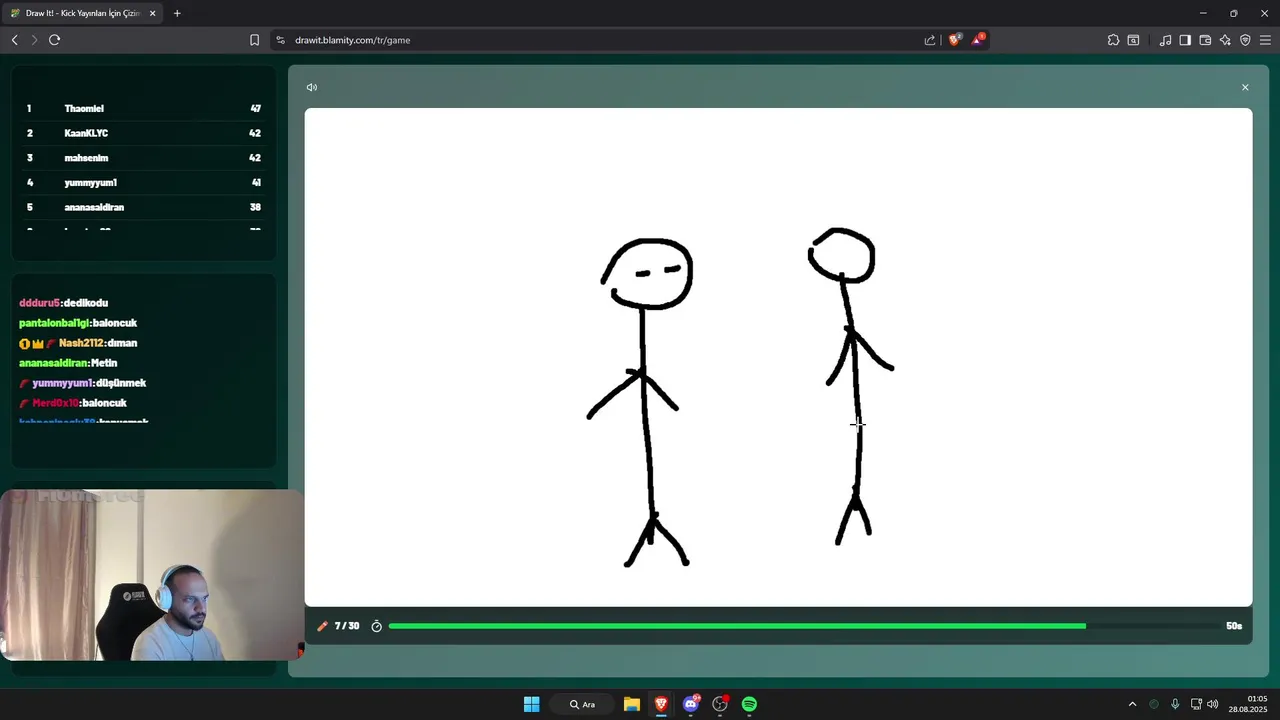Click the stopwatch timer icon

tap(377, 626)
